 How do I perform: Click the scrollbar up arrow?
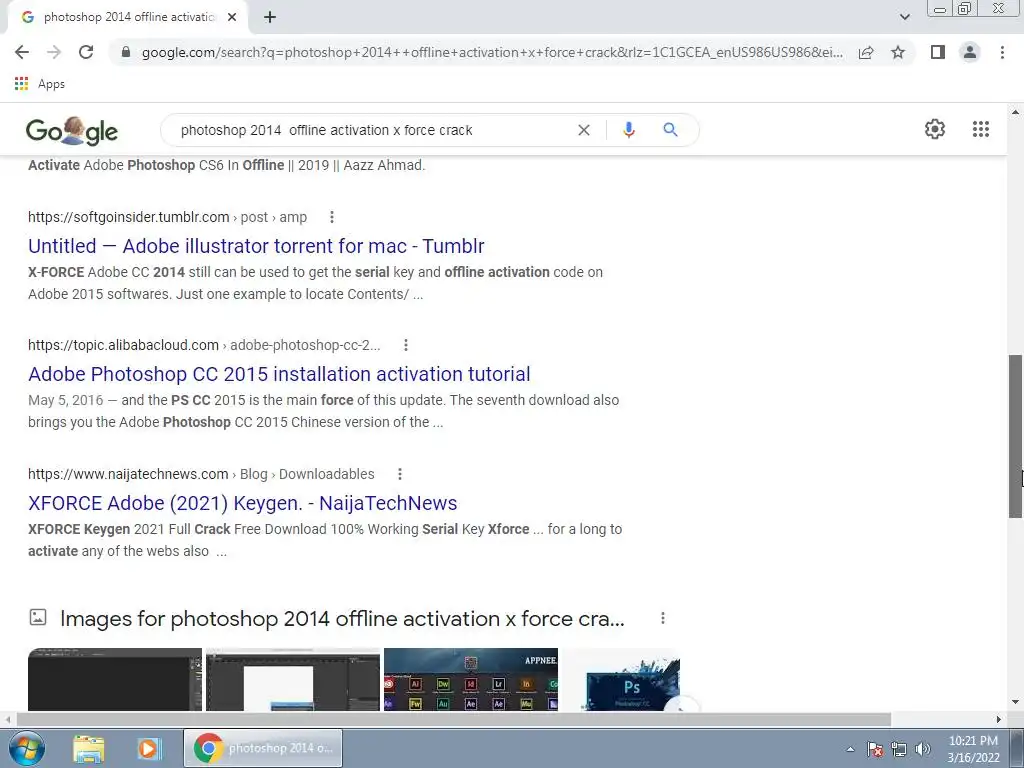(1015, 112)
